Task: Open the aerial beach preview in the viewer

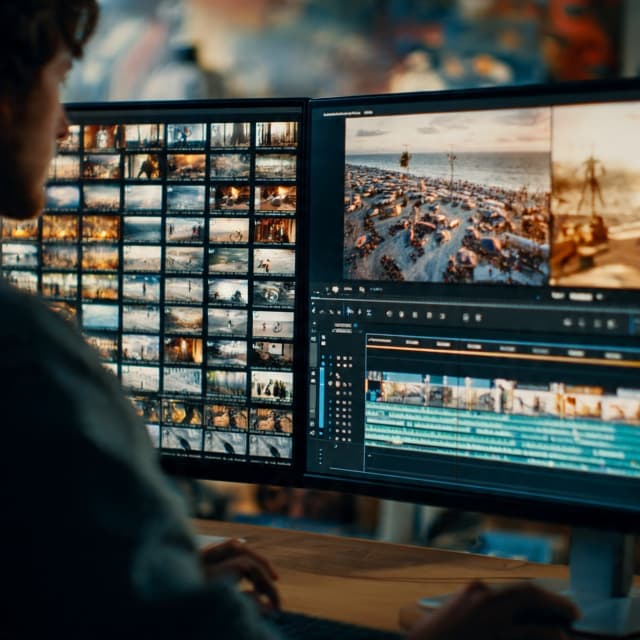Action: click(447, 196)
